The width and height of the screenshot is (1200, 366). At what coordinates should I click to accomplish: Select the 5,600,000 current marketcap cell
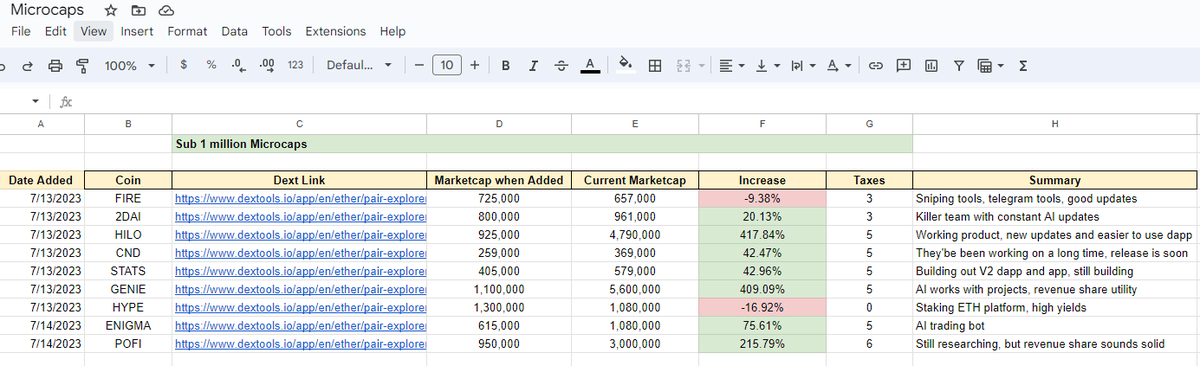point(635,289)
